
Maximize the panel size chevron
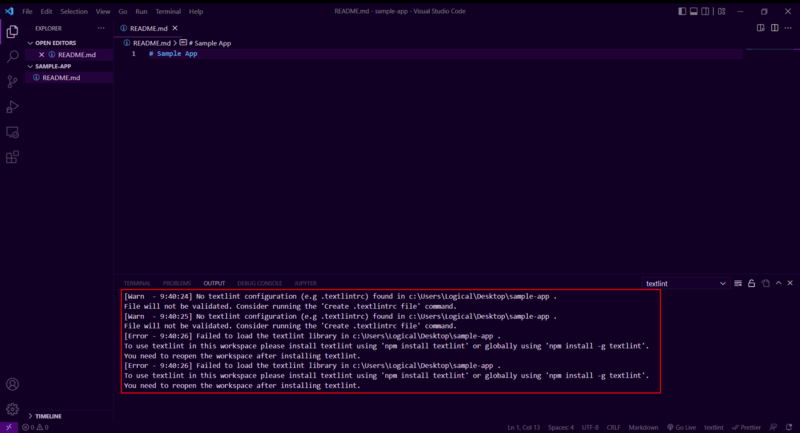[779, 283]
